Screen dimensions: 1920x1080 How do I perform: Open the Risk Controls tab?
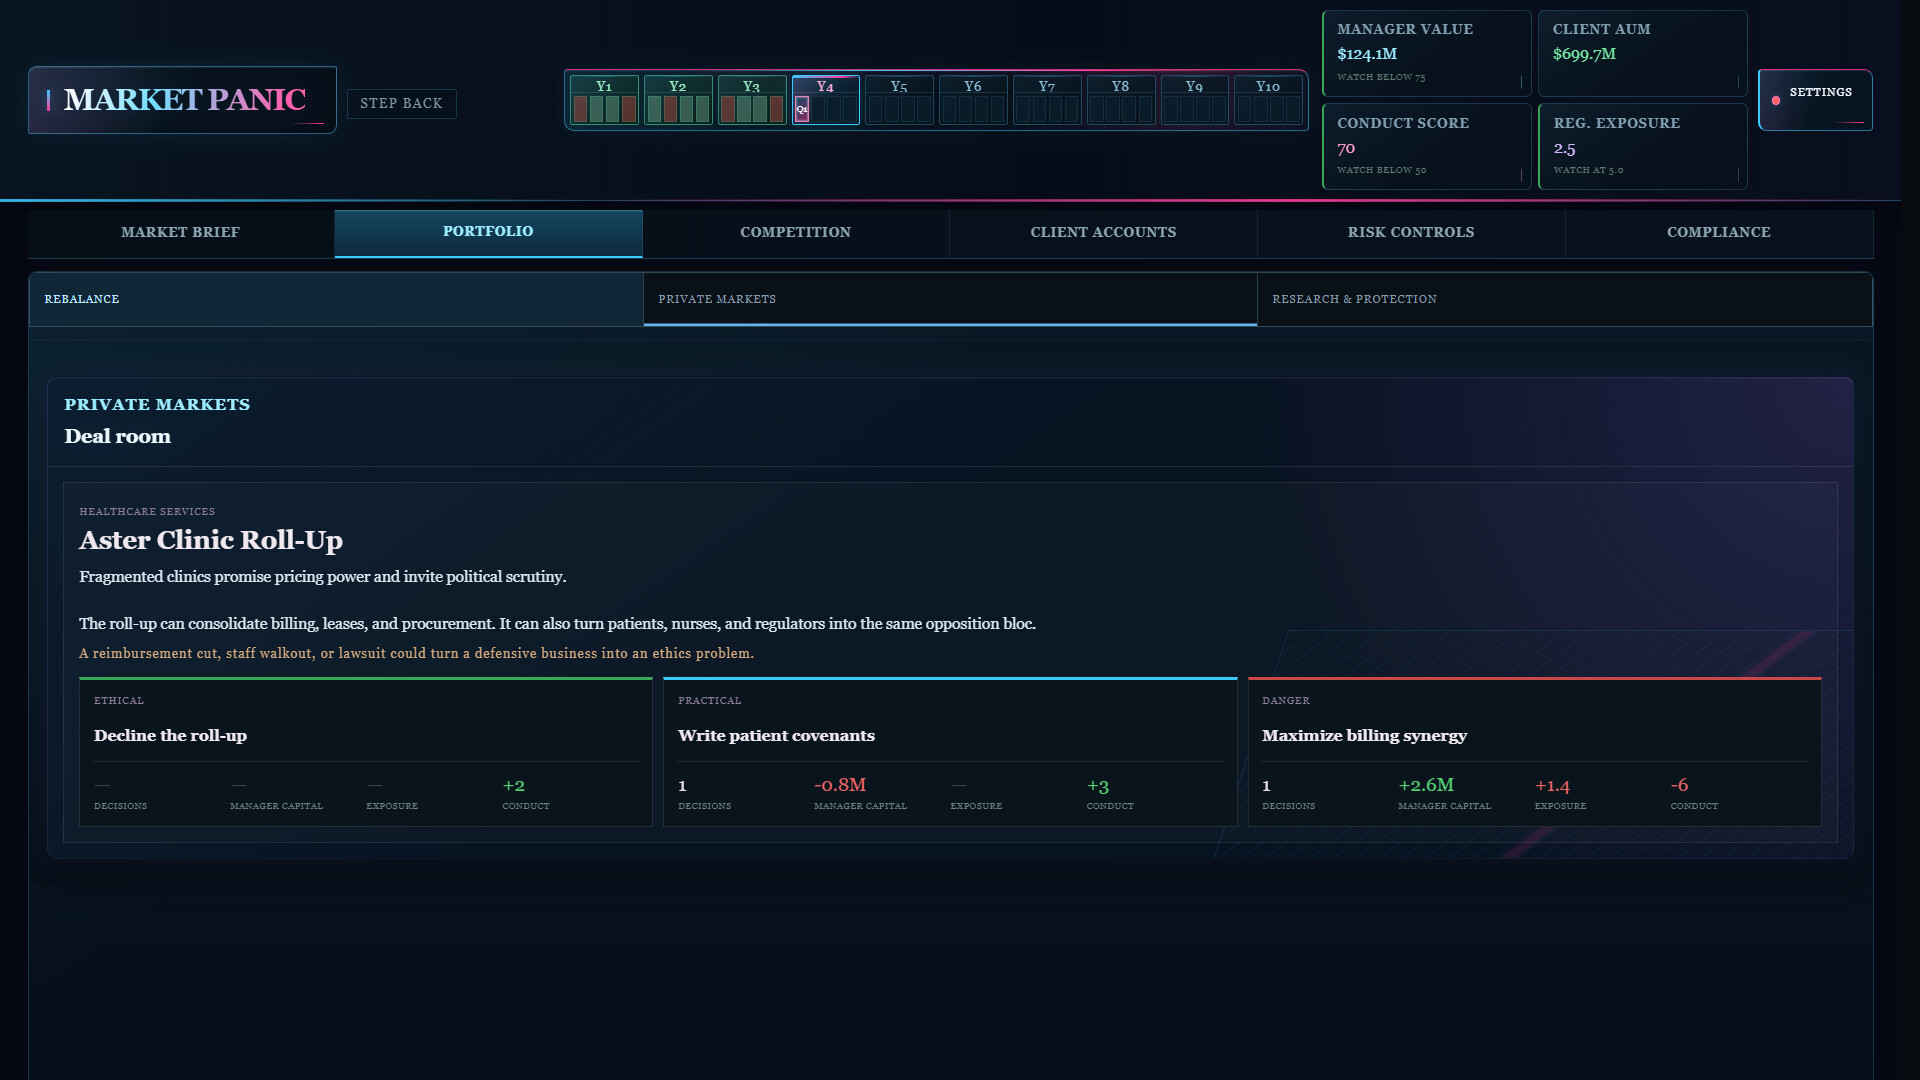(1411, 233)
